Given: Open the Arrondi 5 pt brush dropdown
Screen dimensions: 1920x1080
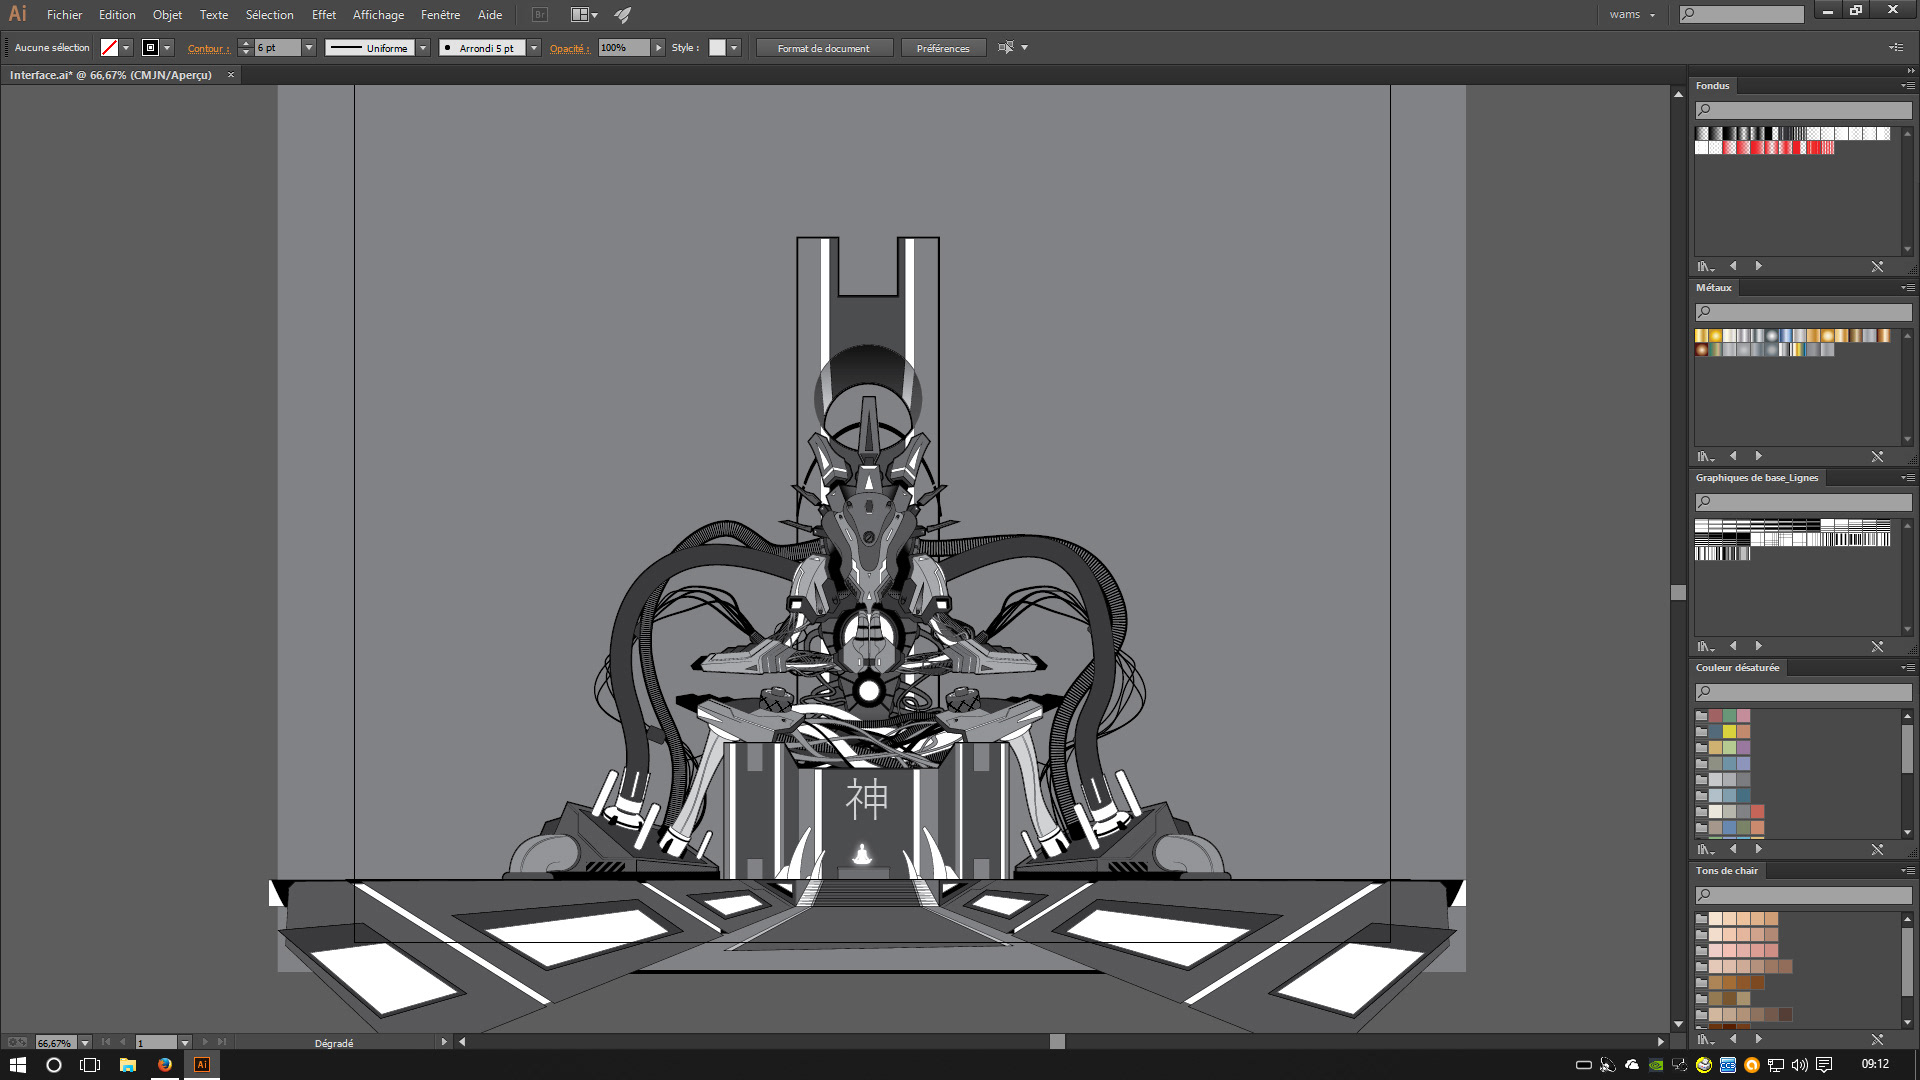Looking at the screenshot, I should (534, 48).
